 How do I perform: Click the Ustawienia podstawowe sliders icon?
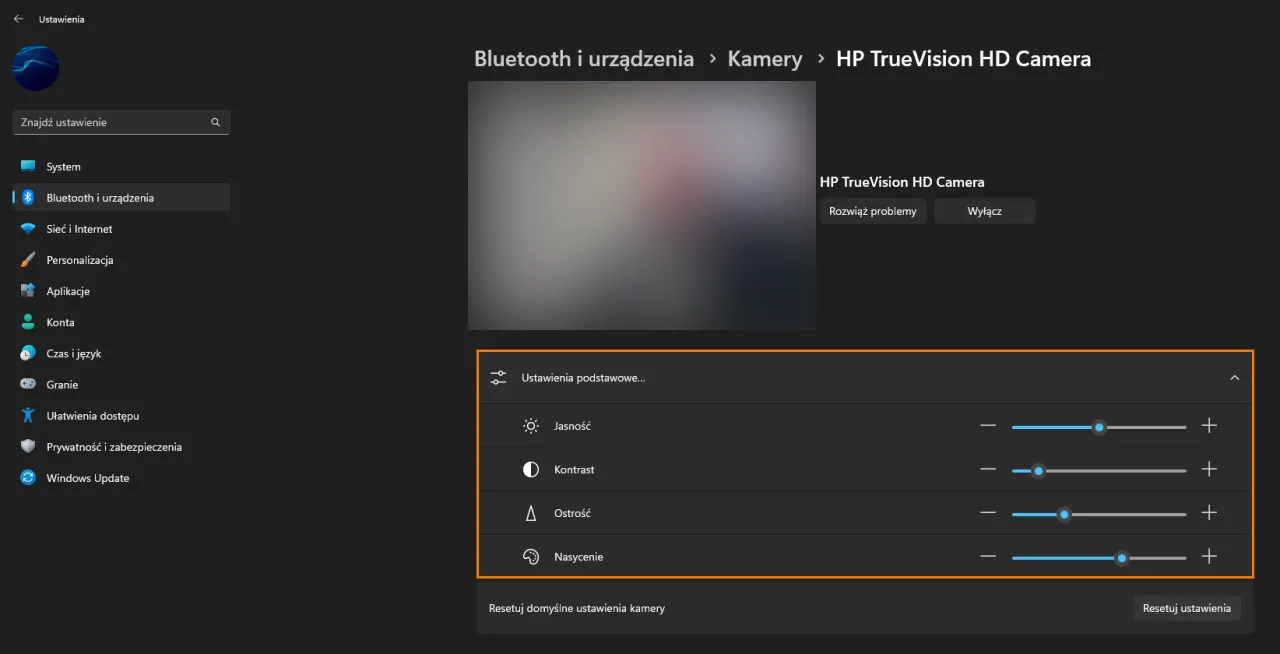click(498, 378)
